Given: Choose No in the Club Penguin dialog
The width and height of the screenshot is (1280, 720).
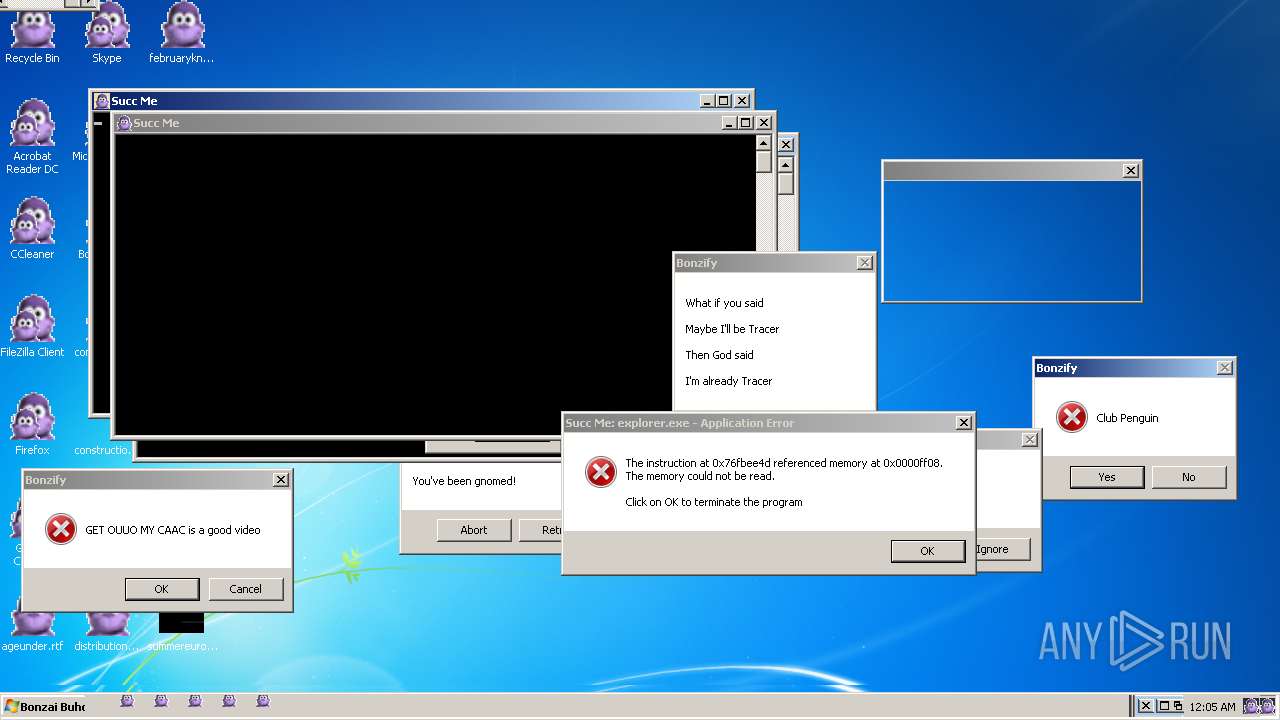Looking at the screenshot, I should [1189, 477].
